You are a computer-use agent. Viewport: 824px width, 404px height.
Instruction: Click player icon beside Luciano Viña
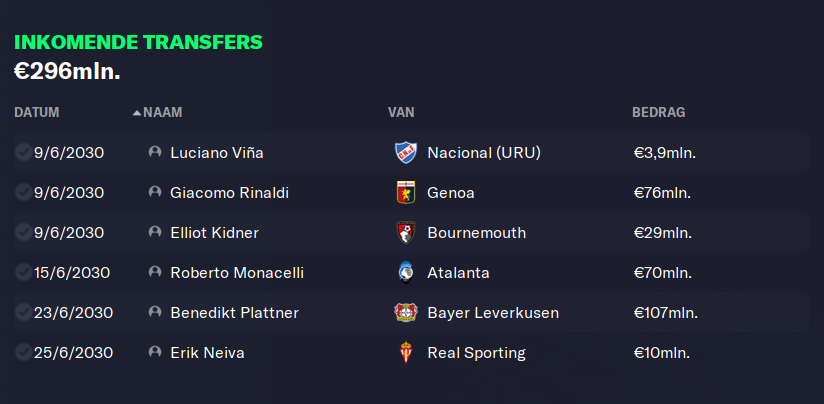click(154, 152)
